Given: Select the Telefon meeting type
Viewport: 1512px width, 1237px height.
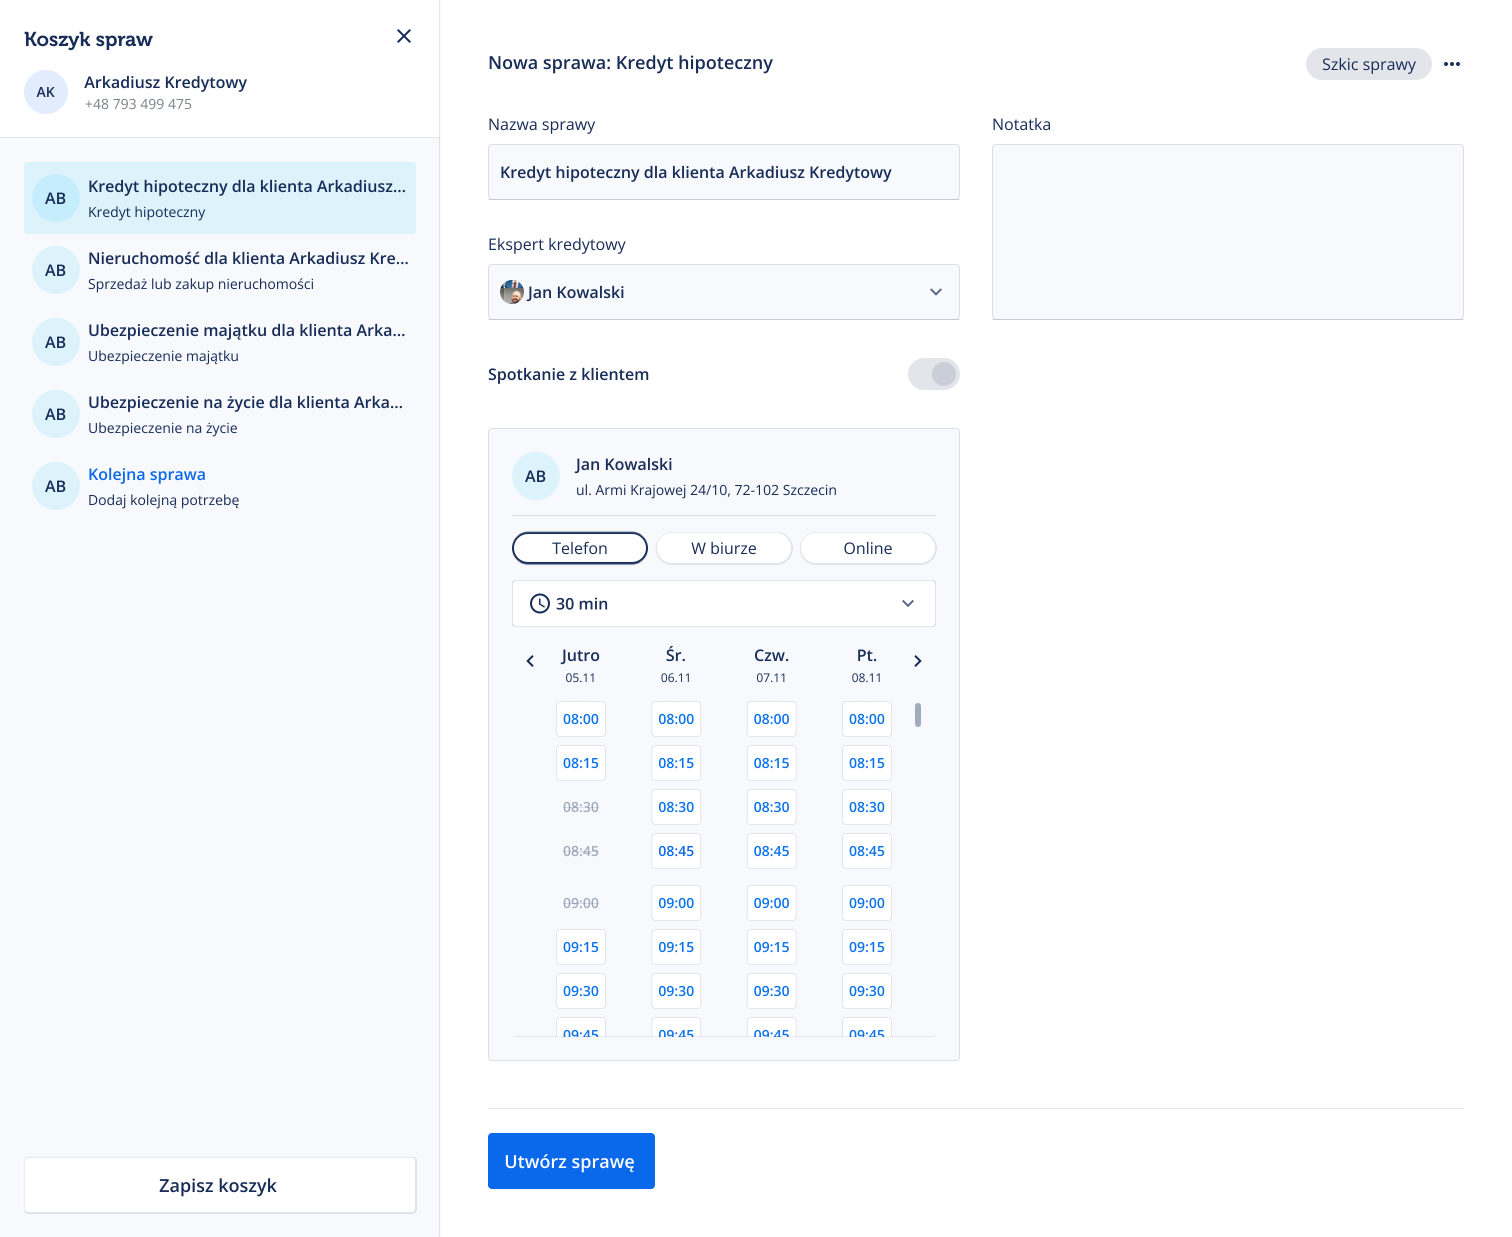Looking at the screenshot, I should pyautogui.click(x=580, y=548).
